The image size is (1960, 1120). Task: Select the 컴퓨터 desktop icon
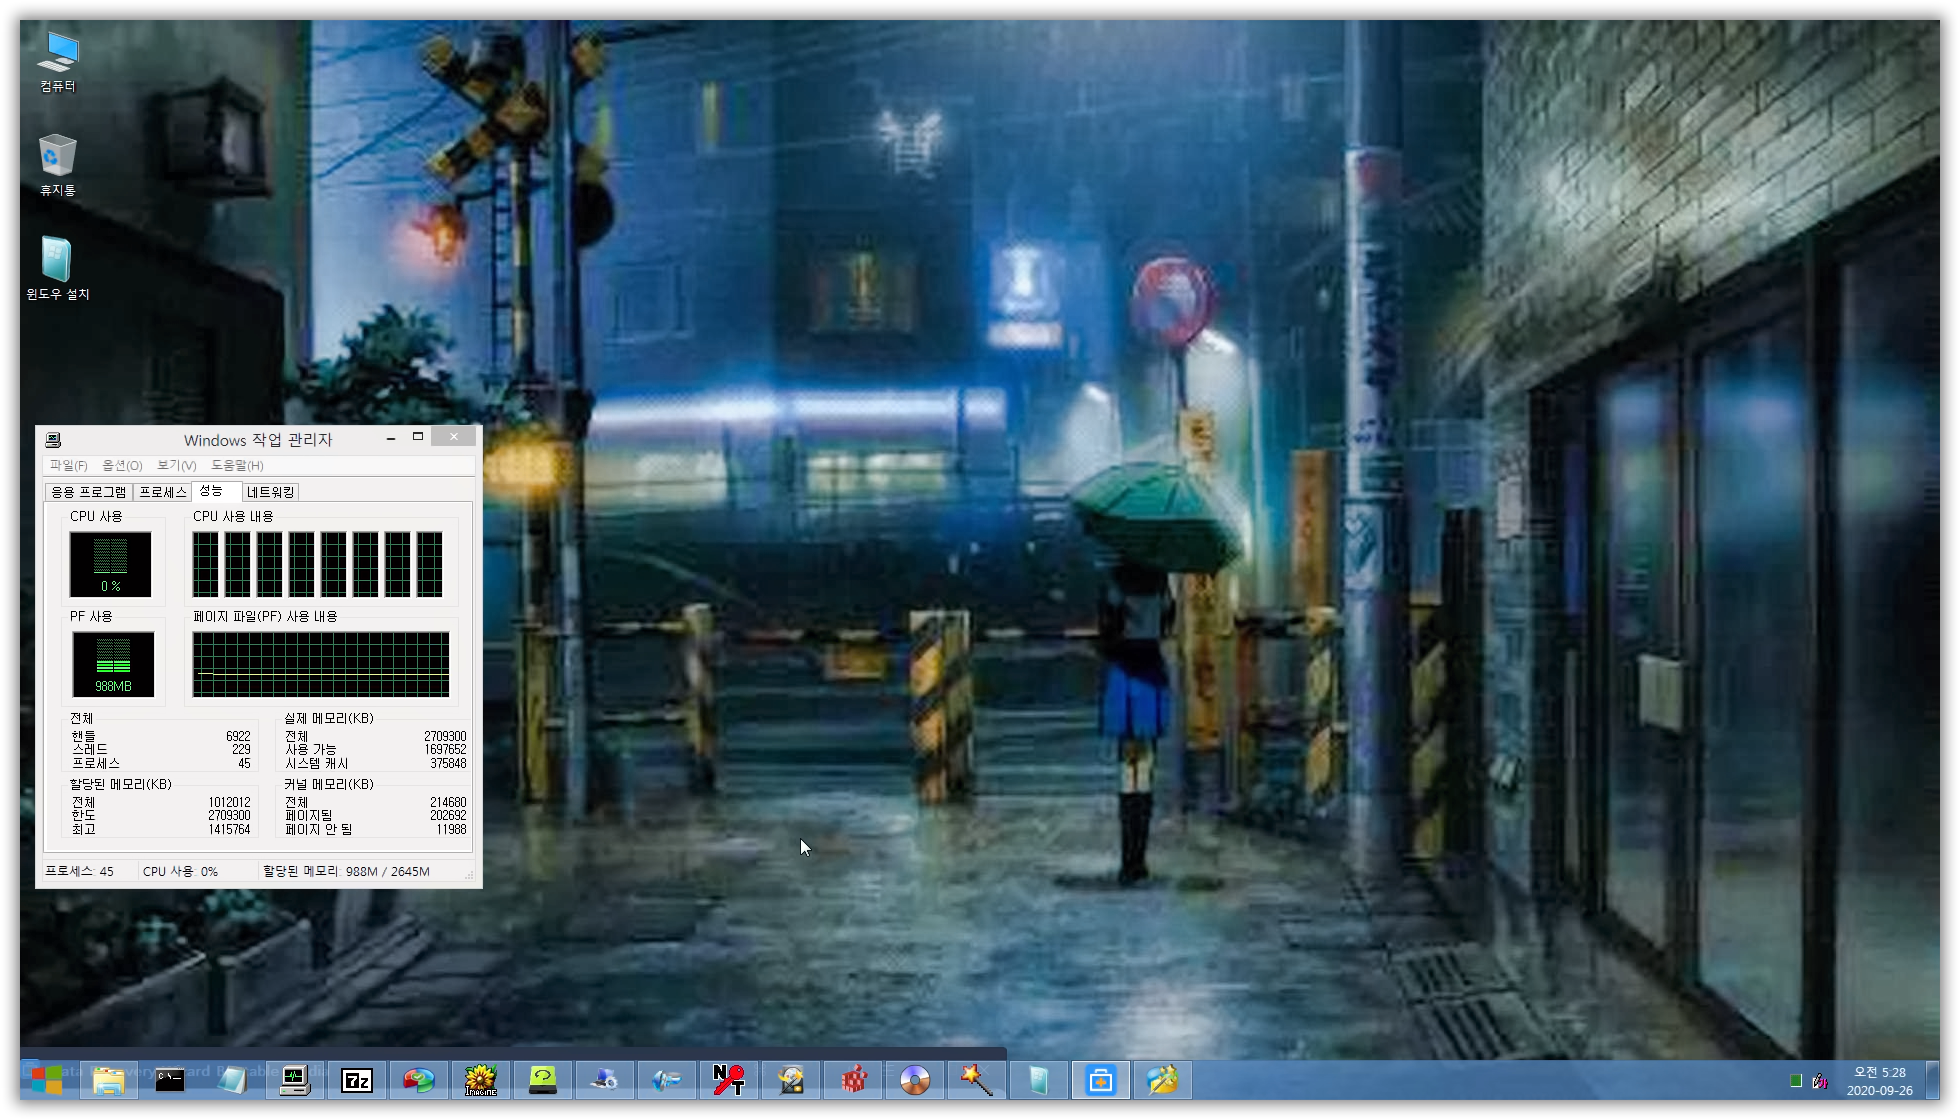[x=58, y=62]
